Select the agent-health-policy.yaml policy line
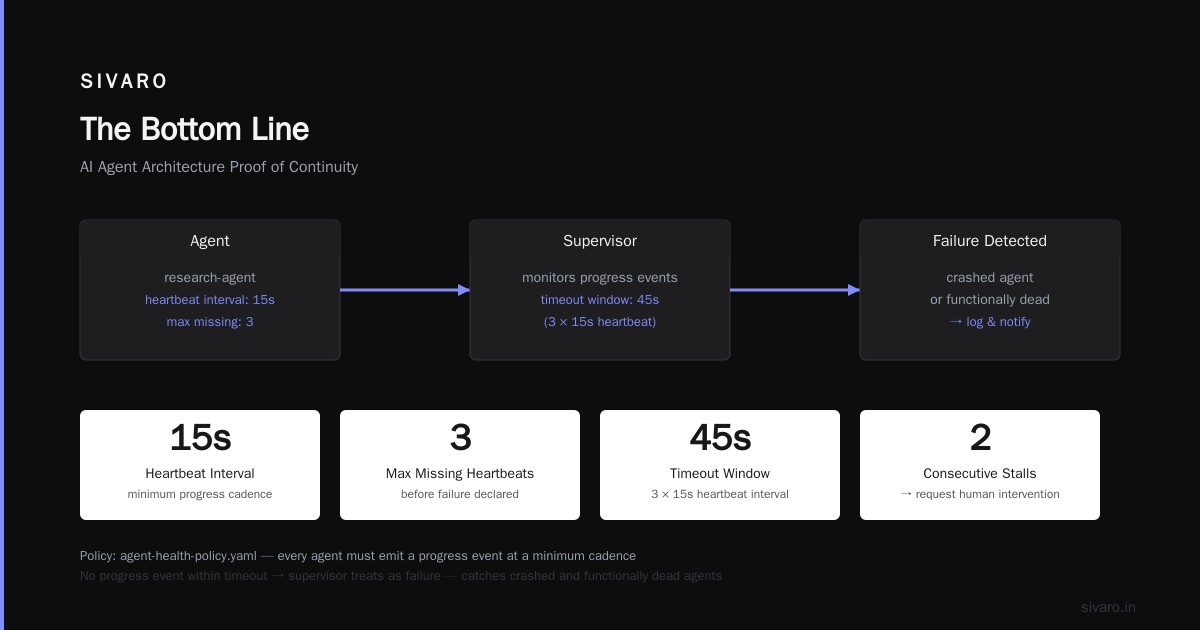The image size is (1200, 630). [358, 556]
